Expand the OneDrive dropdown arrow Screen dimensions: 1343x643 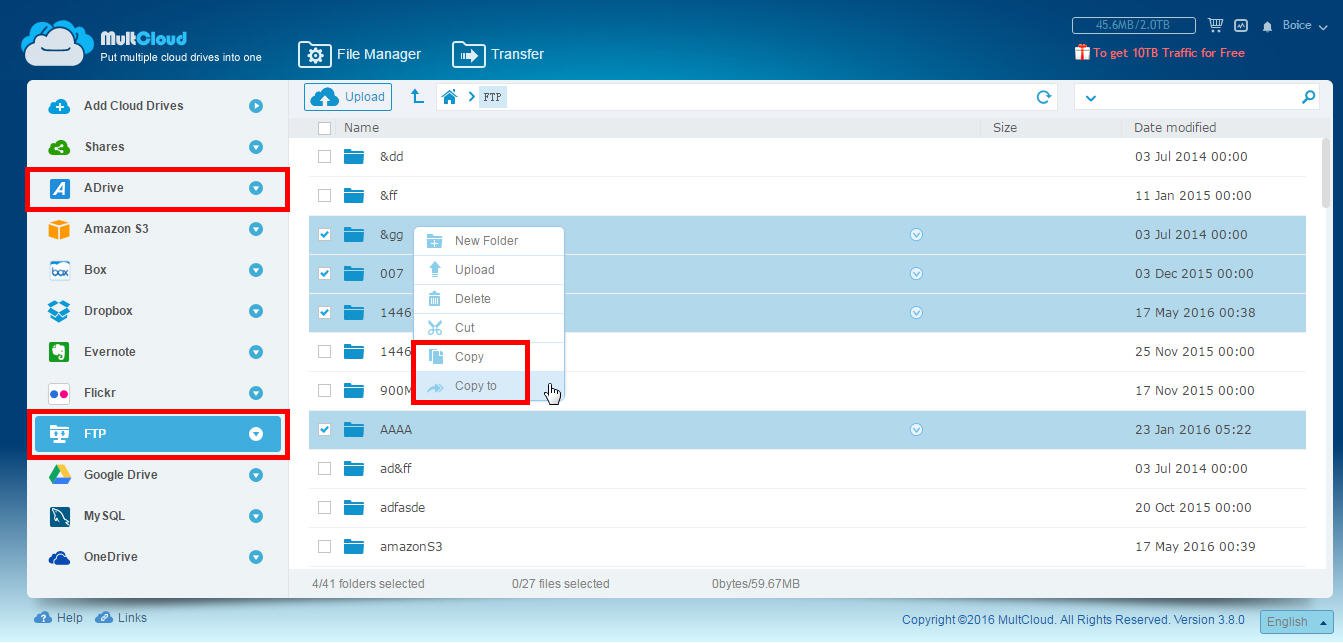tap(256, 557)
